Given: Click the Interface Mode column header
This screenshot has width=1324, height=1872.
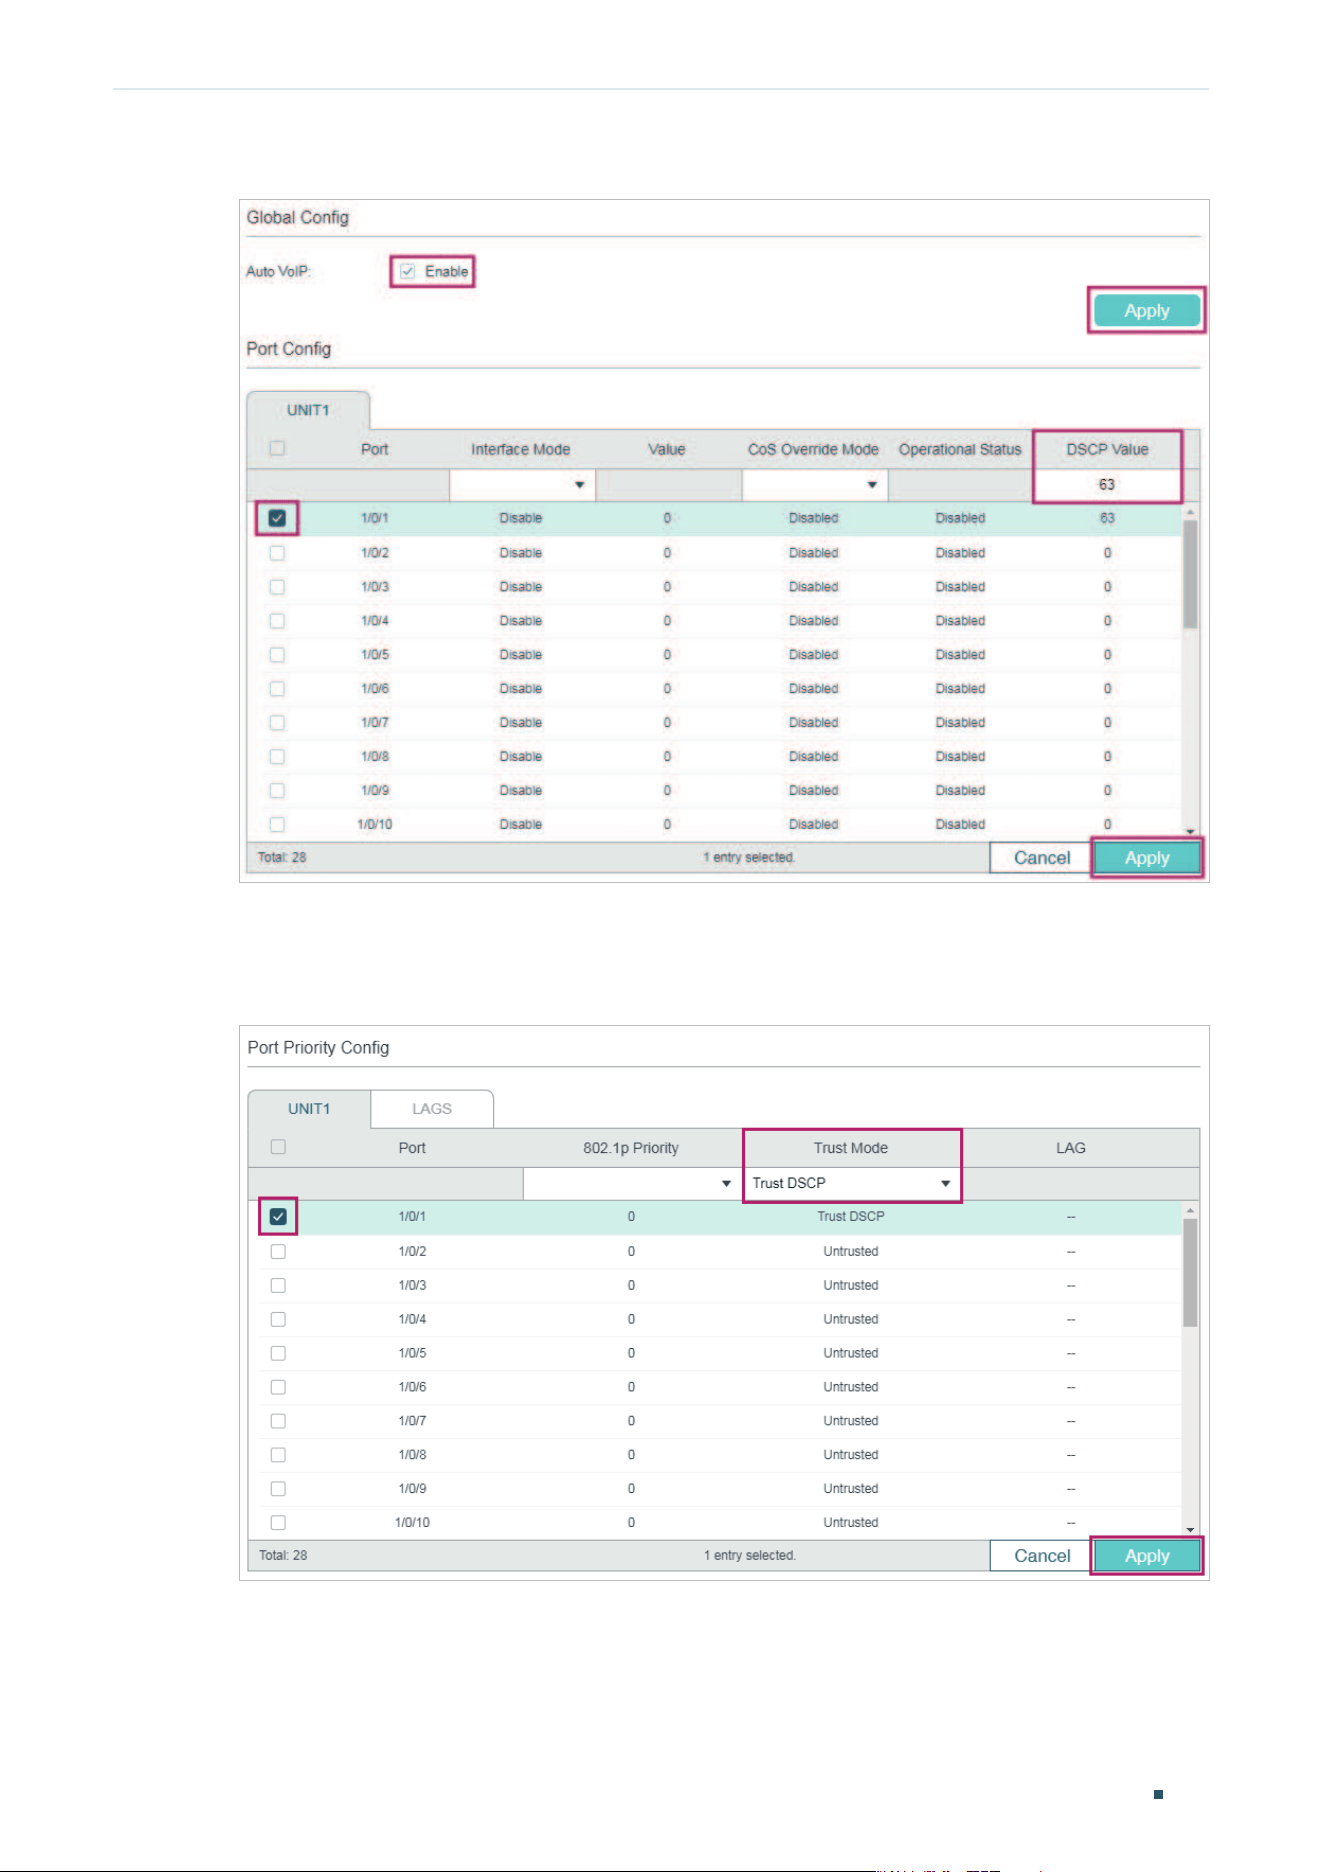Looking at the screenshot, I should 521,450.
